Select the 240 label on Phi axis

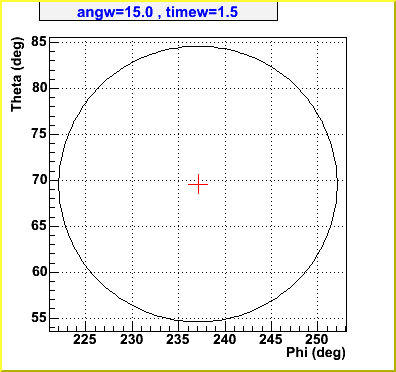225,340
